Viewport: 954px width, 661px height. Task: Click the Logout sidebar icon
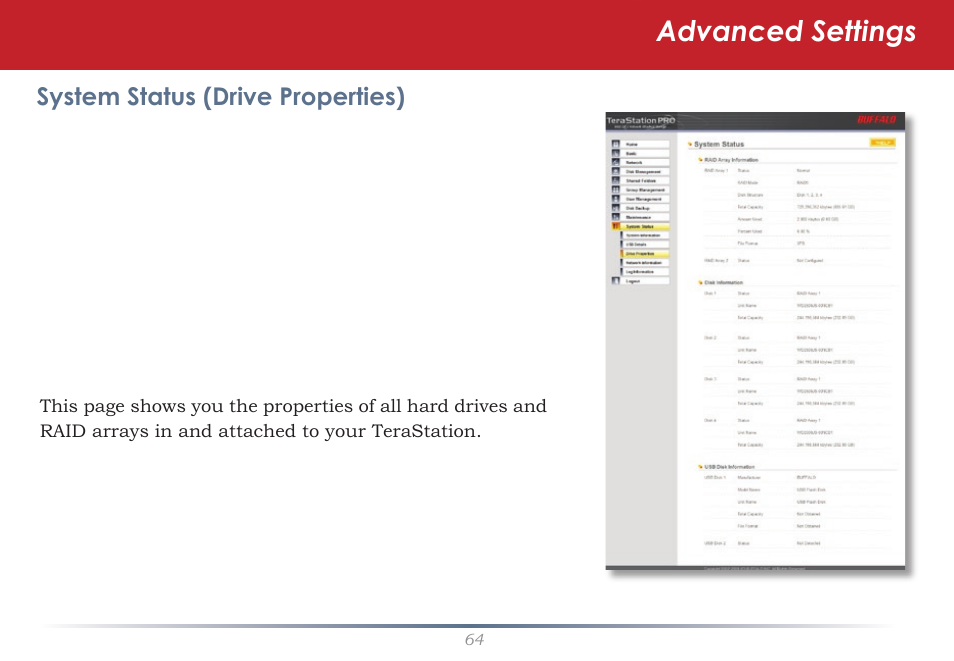616,281
